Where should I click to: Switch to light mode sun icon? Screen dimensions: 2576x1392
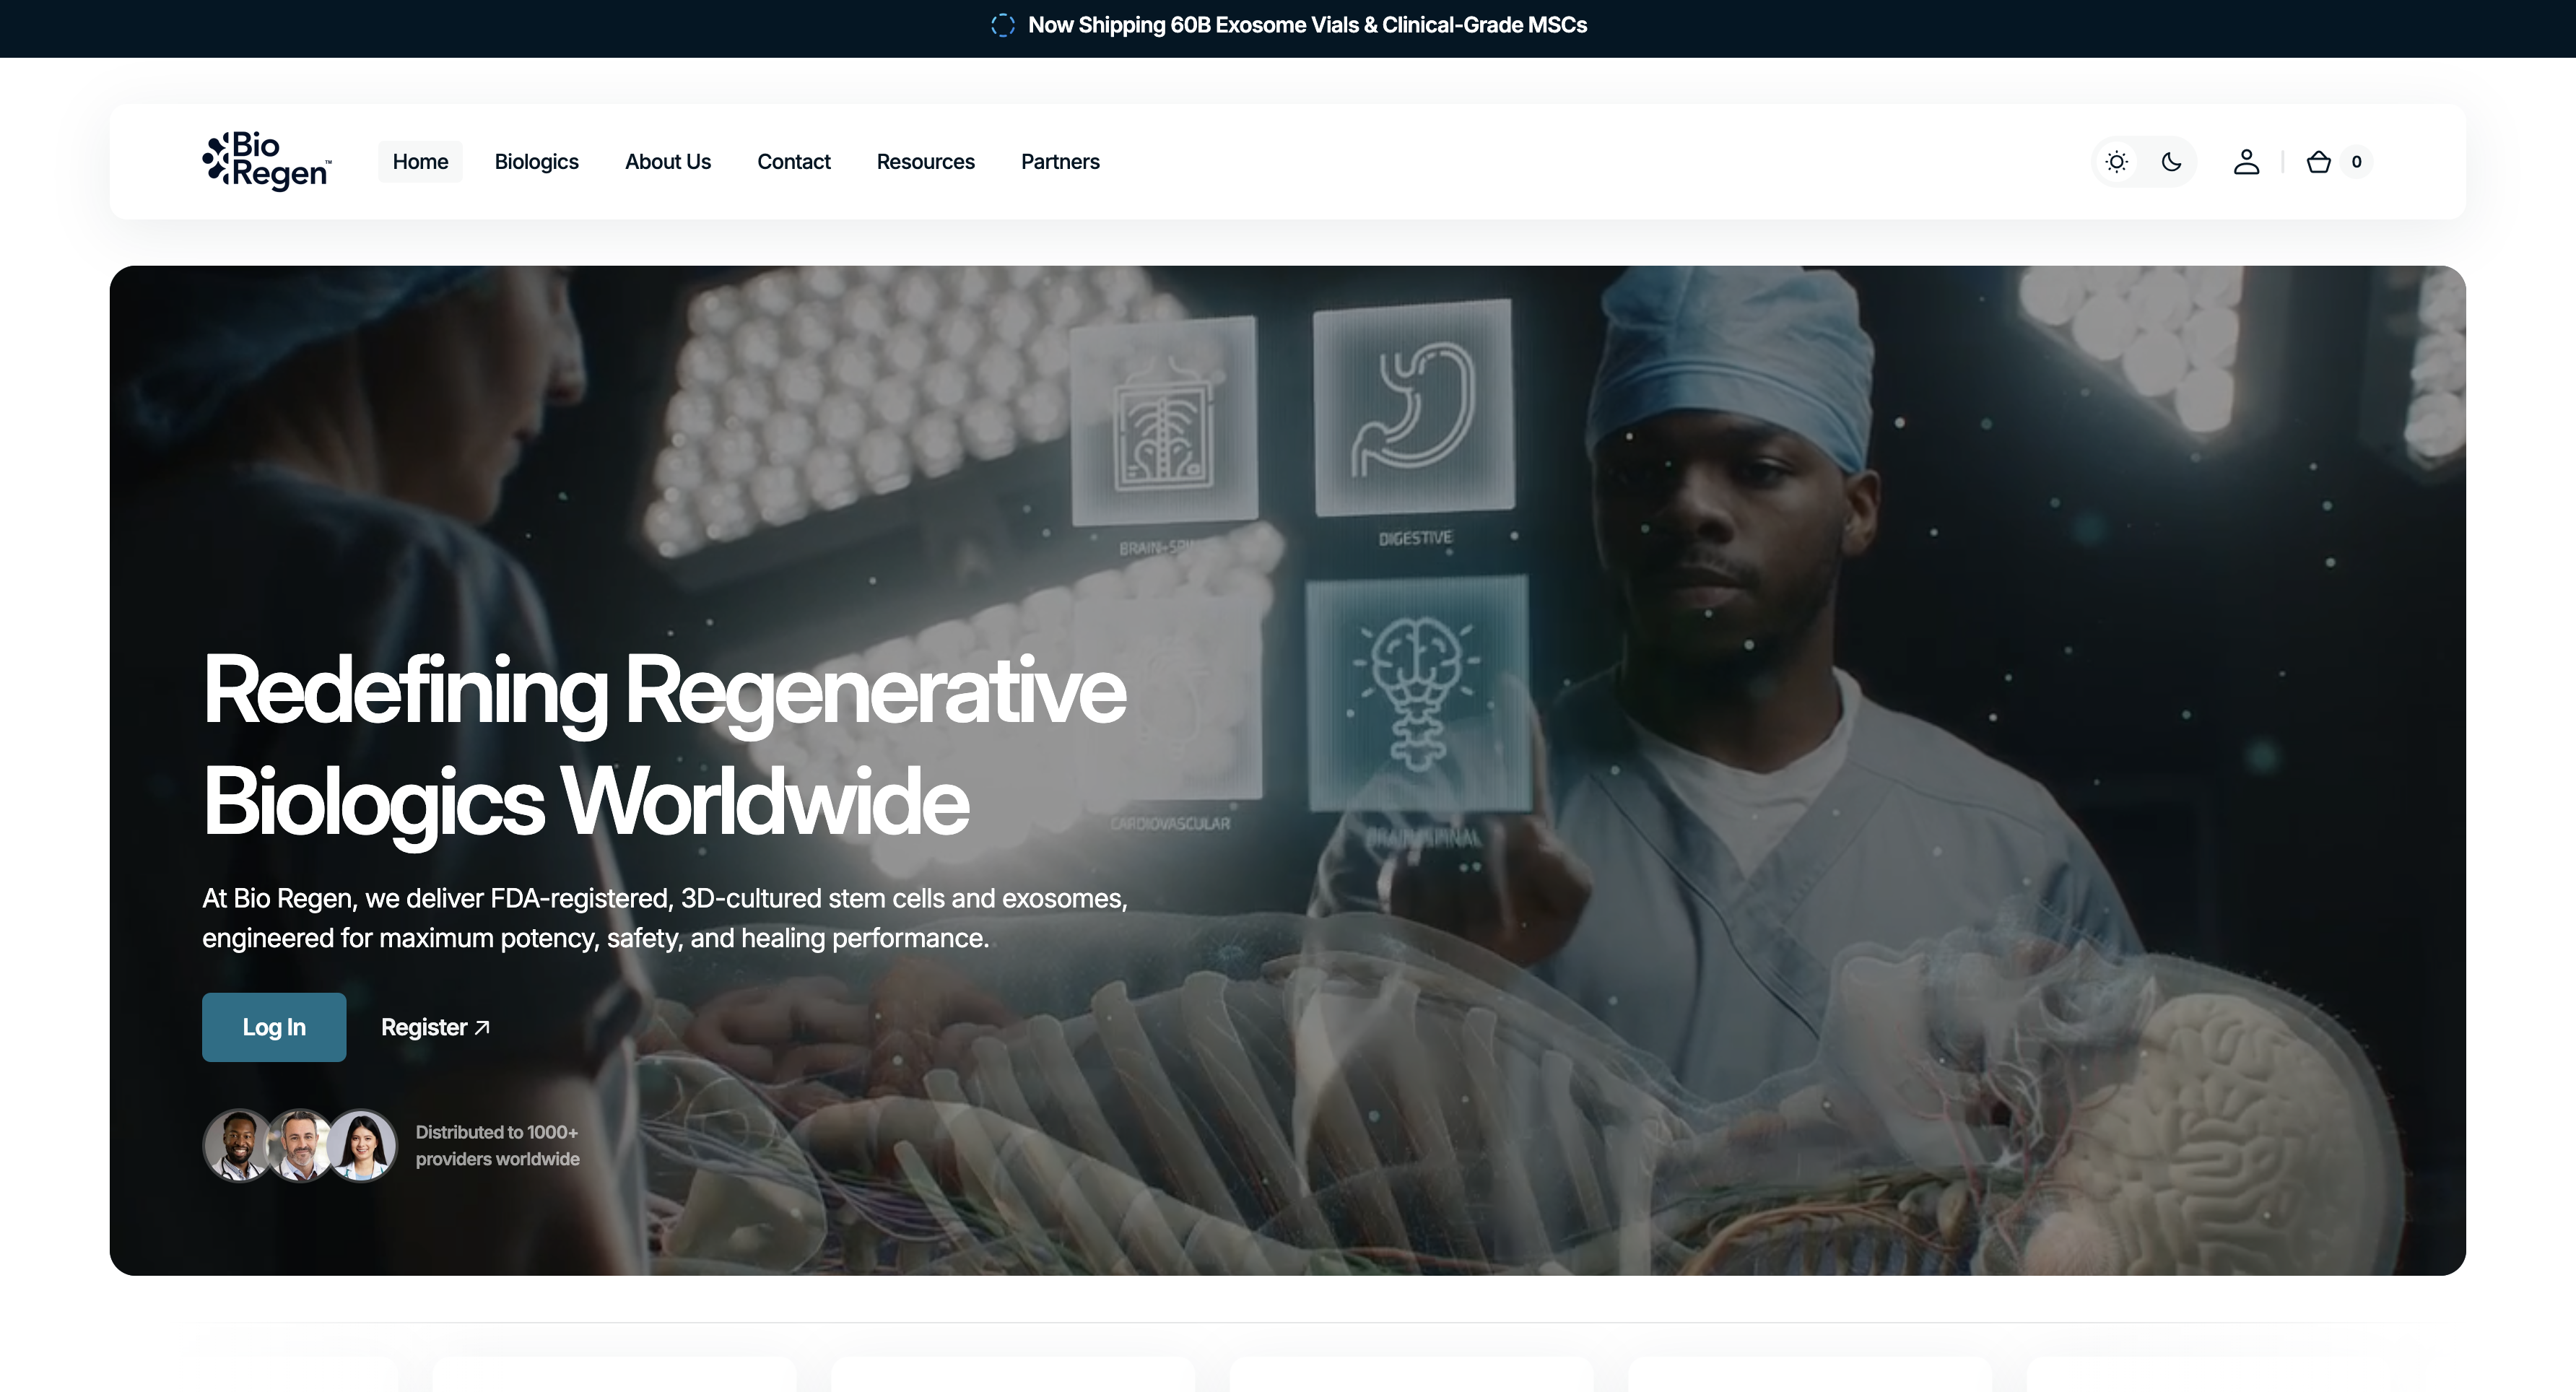pyautogui.click(x=2116, y=162)
